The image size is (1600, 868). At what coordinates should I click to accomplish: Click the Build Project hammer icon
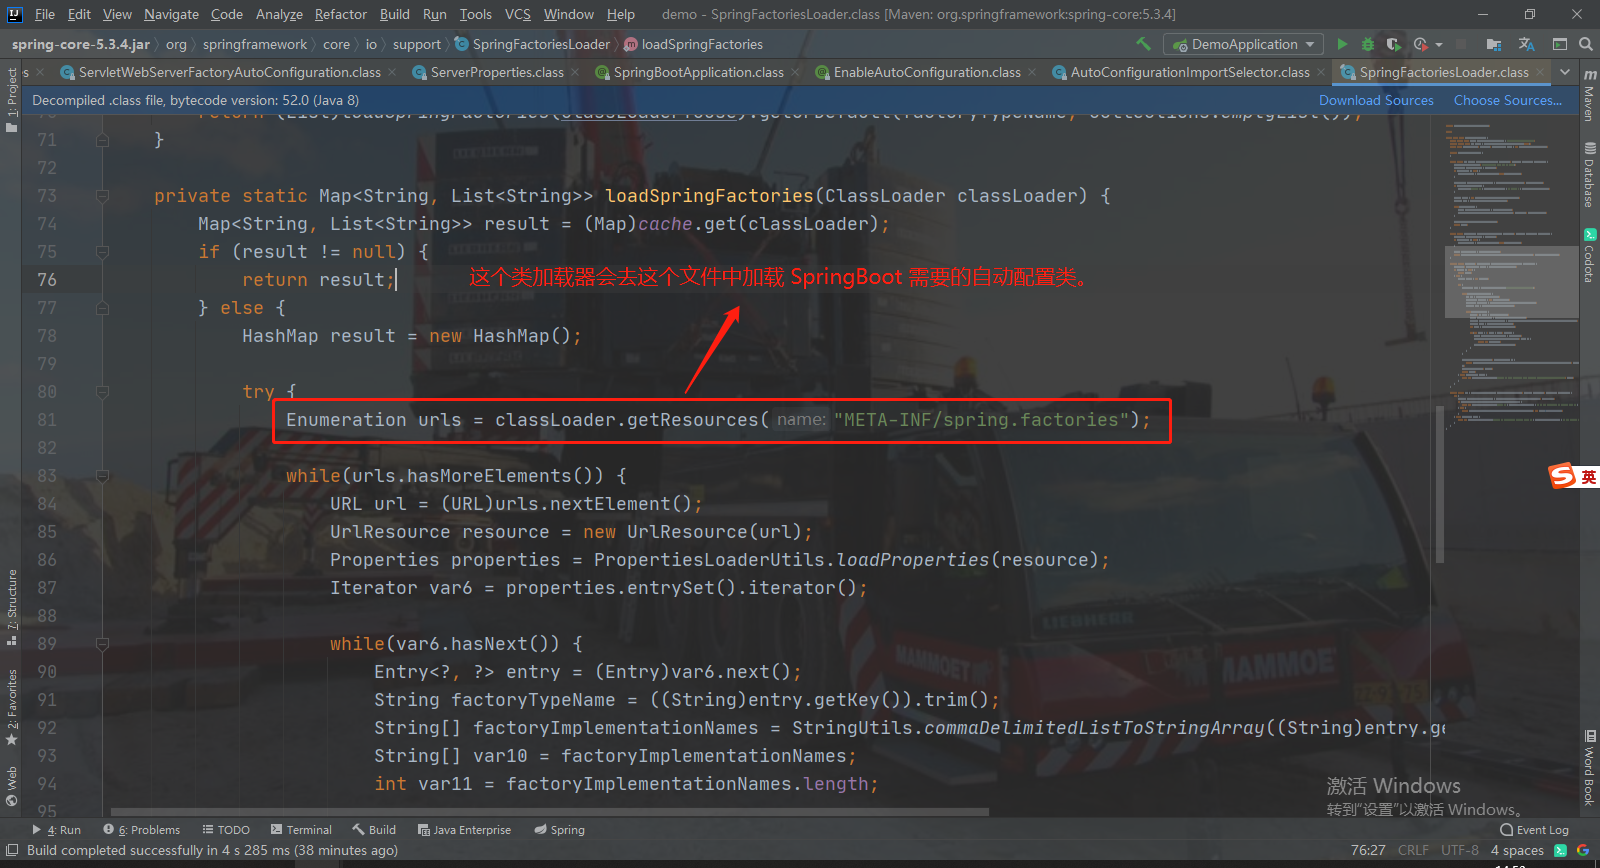(x=1143, y=44)
